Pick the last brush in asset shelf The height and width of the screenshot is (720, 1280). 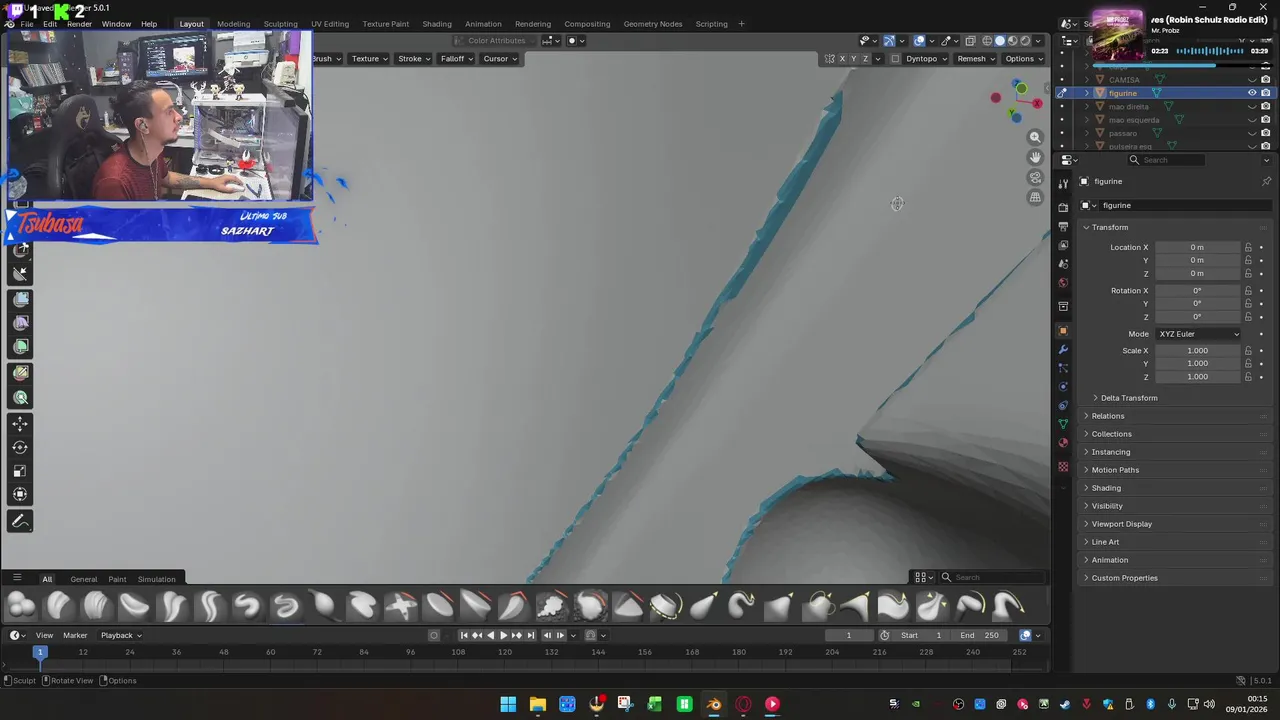click(x=1007, y=605)
